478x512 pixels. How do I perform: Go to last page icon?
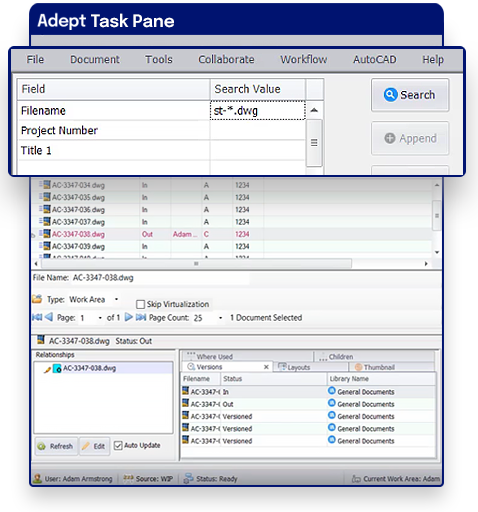[x=141, y=317]
